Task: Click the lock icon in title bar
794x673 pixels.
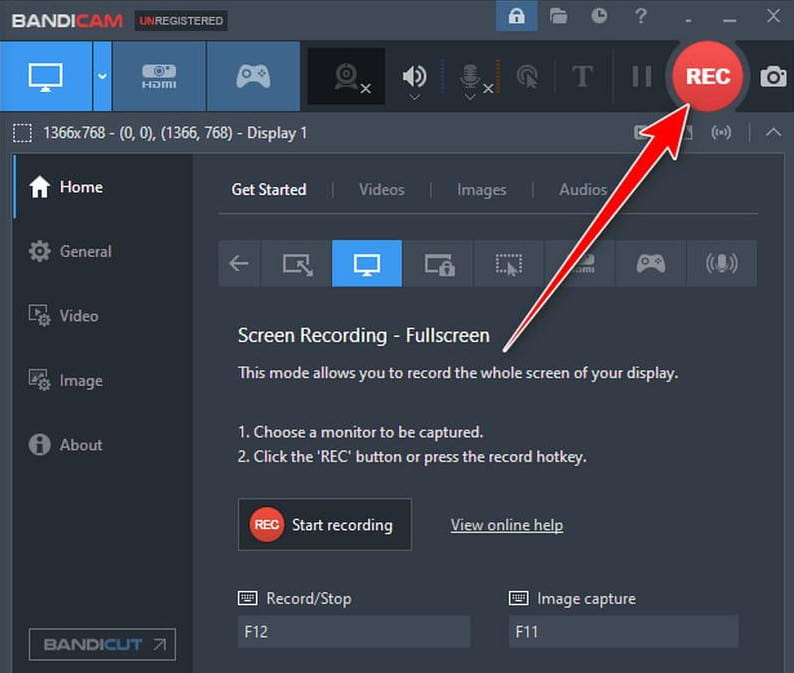Action: coord(517,16)
